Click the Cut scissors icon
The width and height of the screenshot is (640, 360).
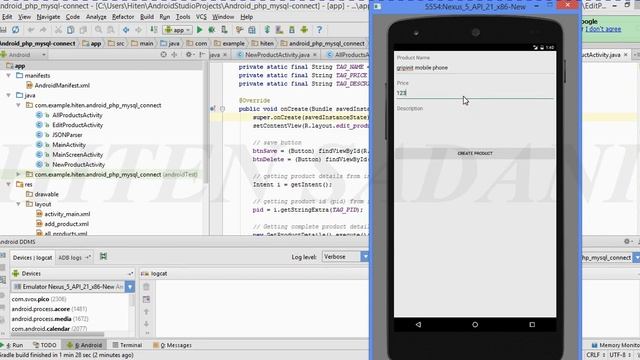[58, 30]
